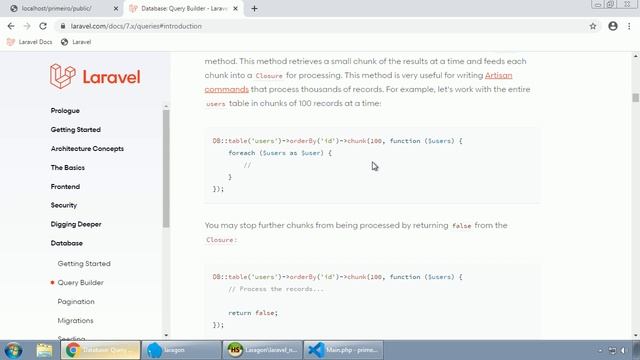Open Query Builder docs page
This screenshot has height=360, width=640.
[x=80, y=282]
